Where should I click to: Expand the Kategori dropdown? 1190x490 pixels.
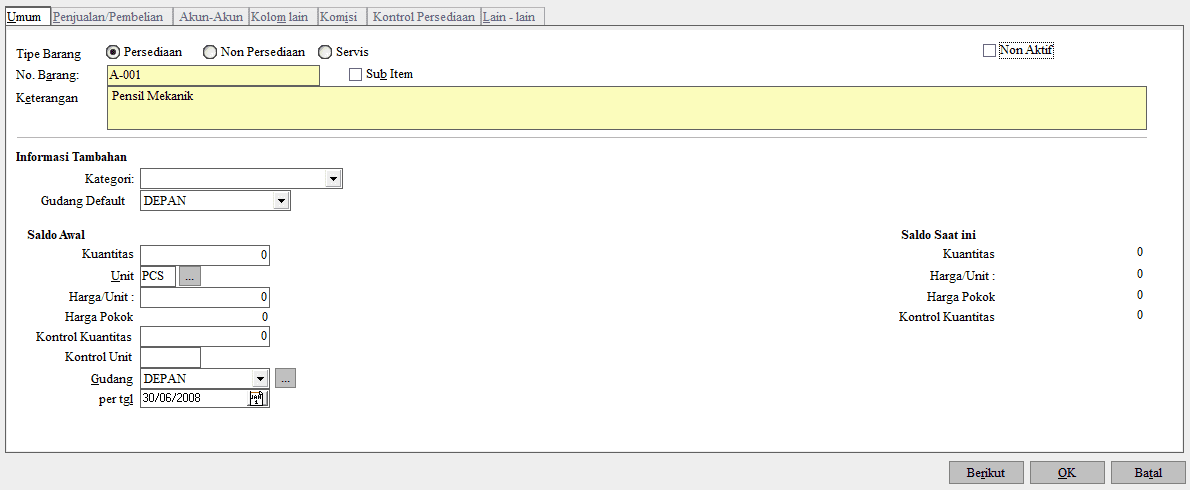click(x=333, y=179)
